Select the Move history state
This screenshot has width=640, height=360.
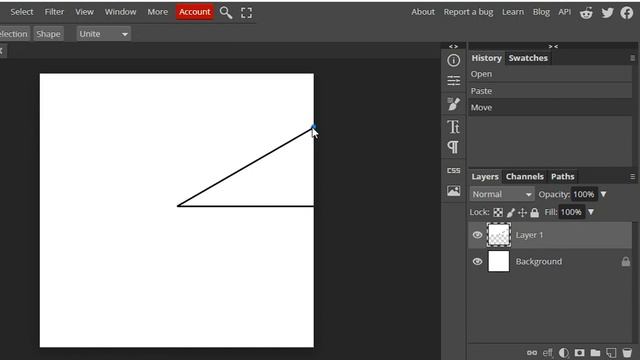[x=550, y=108]
